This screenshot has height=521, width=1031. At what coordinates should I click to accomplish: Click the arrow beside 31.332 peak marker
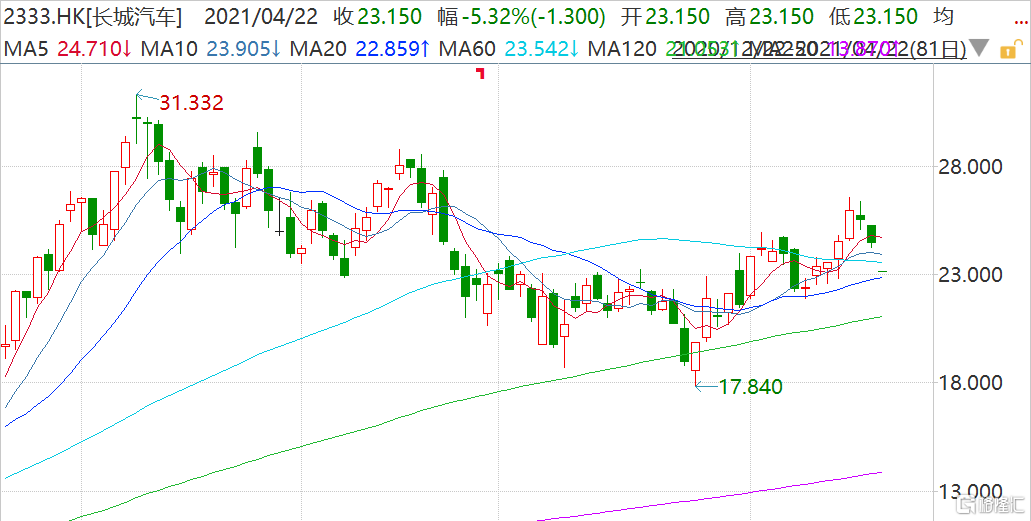[147, 98]
